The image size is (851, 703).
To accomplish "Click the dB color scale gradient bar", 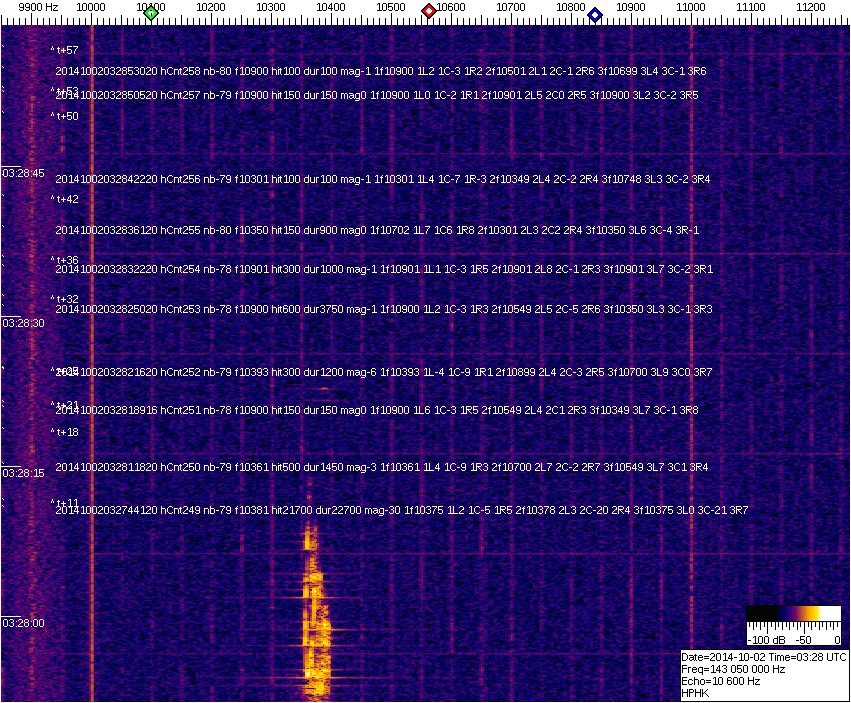I will (x=794, y=614).
